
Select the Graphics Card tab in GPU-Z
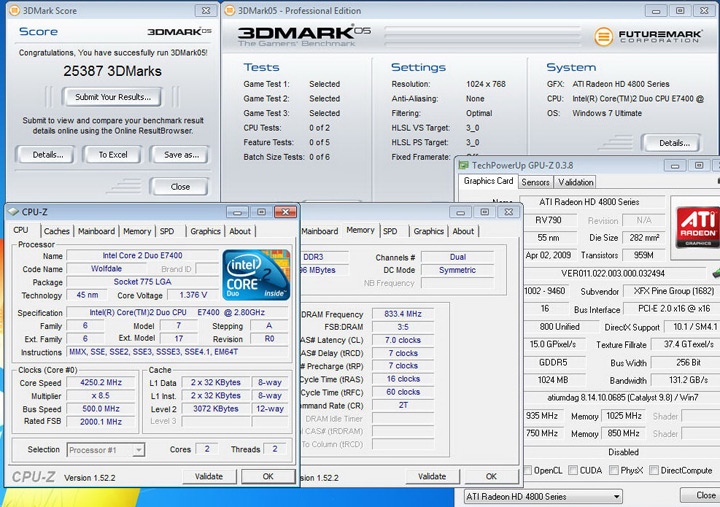[488, 181]
